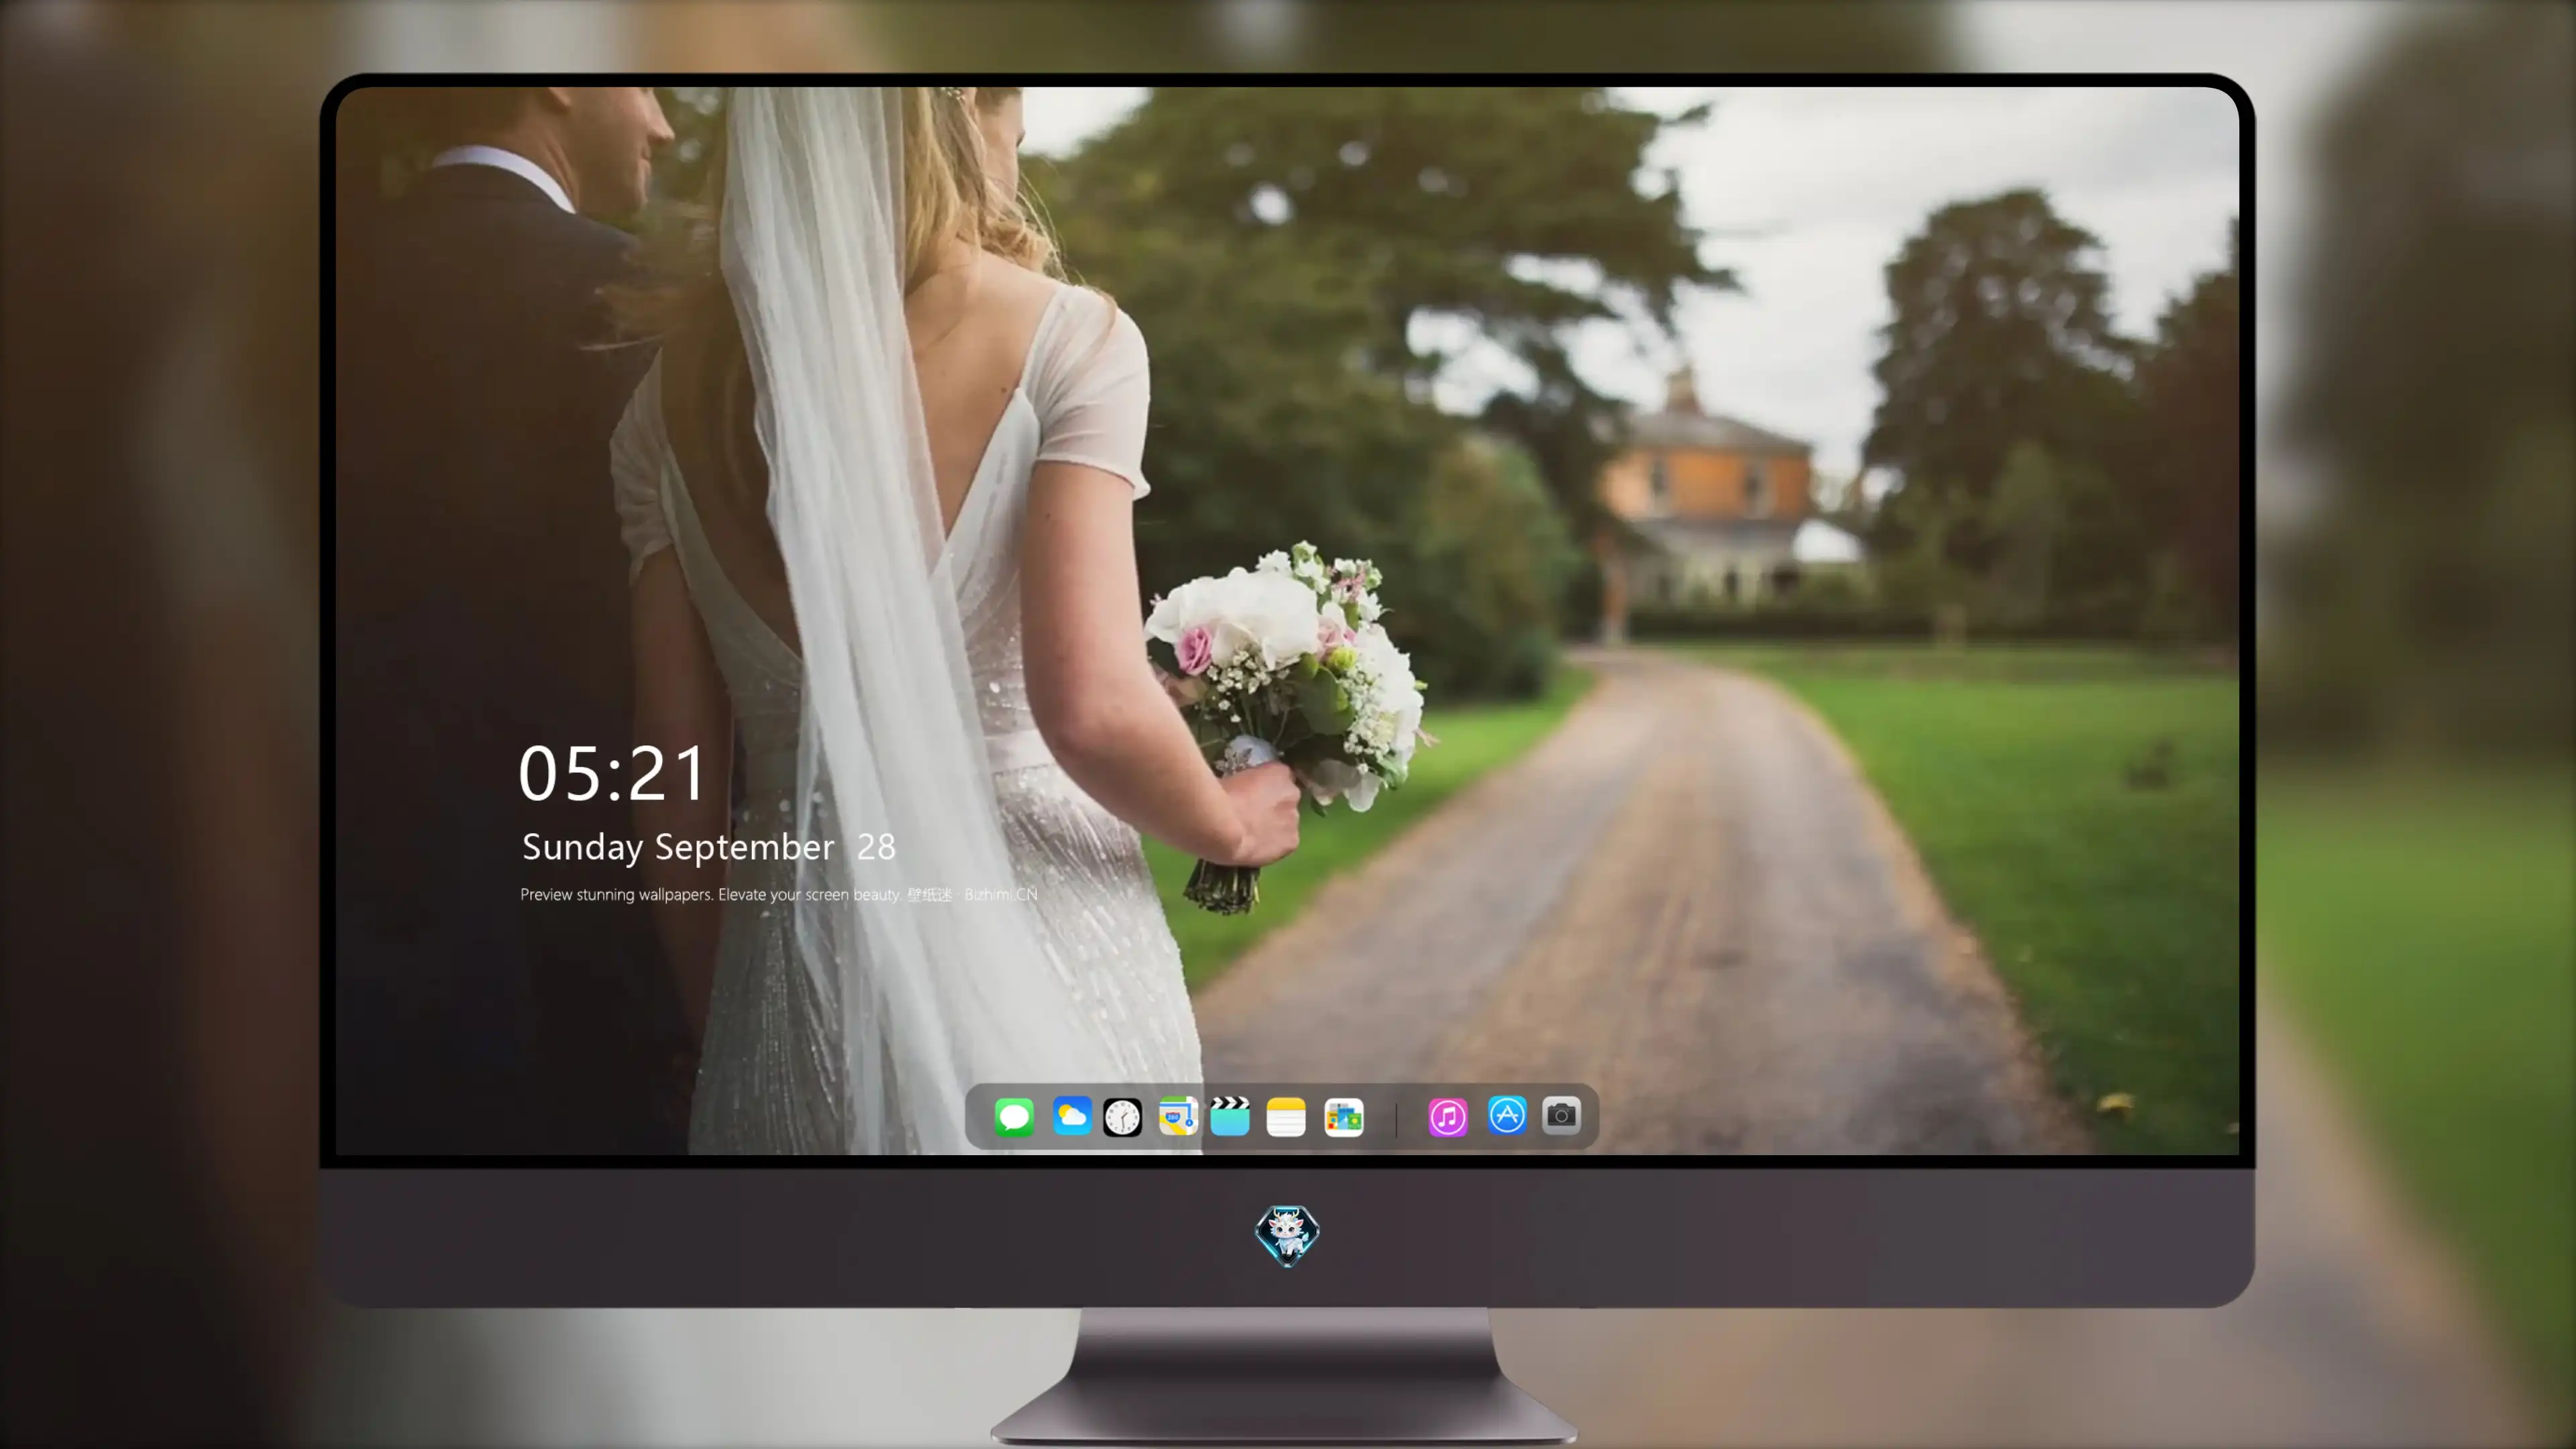Click the Sunday September 28 date text
Image resolution: width=2576 pixels, height=1449 pixels.
(x=708, y=847)
